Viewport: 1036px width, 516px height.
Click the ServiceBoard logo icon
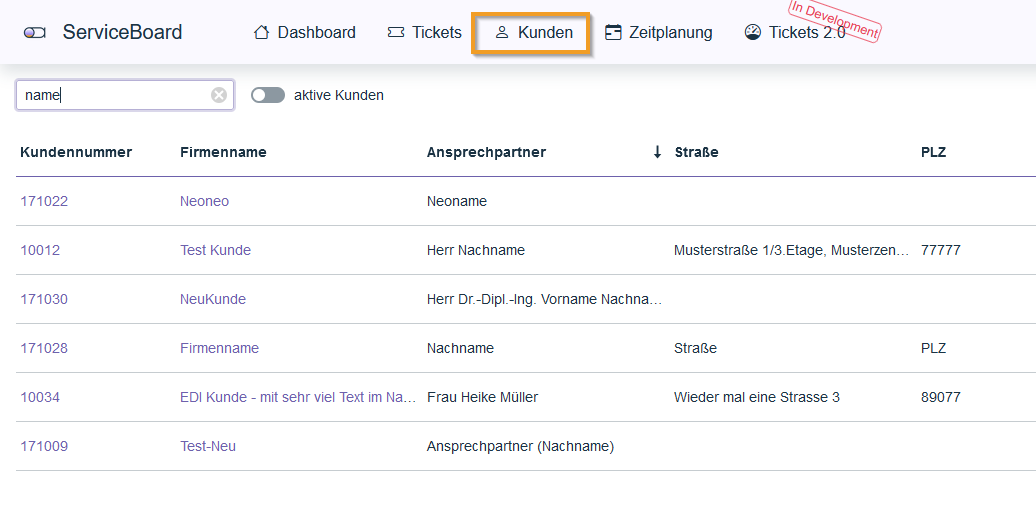click(35, 33)
